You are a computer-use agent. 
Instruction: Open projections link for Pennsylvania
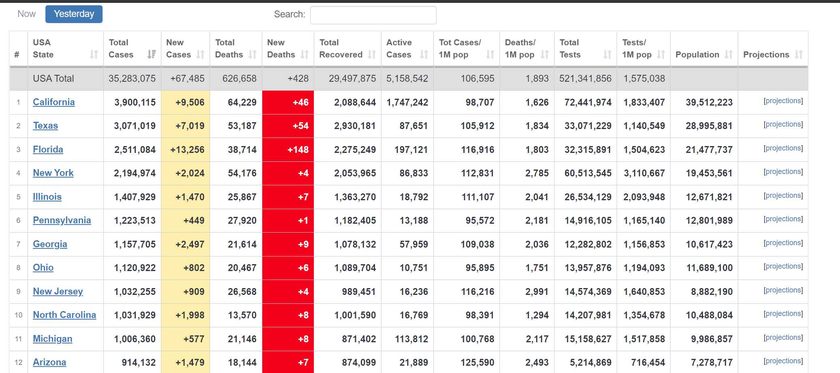click(783, 219)
